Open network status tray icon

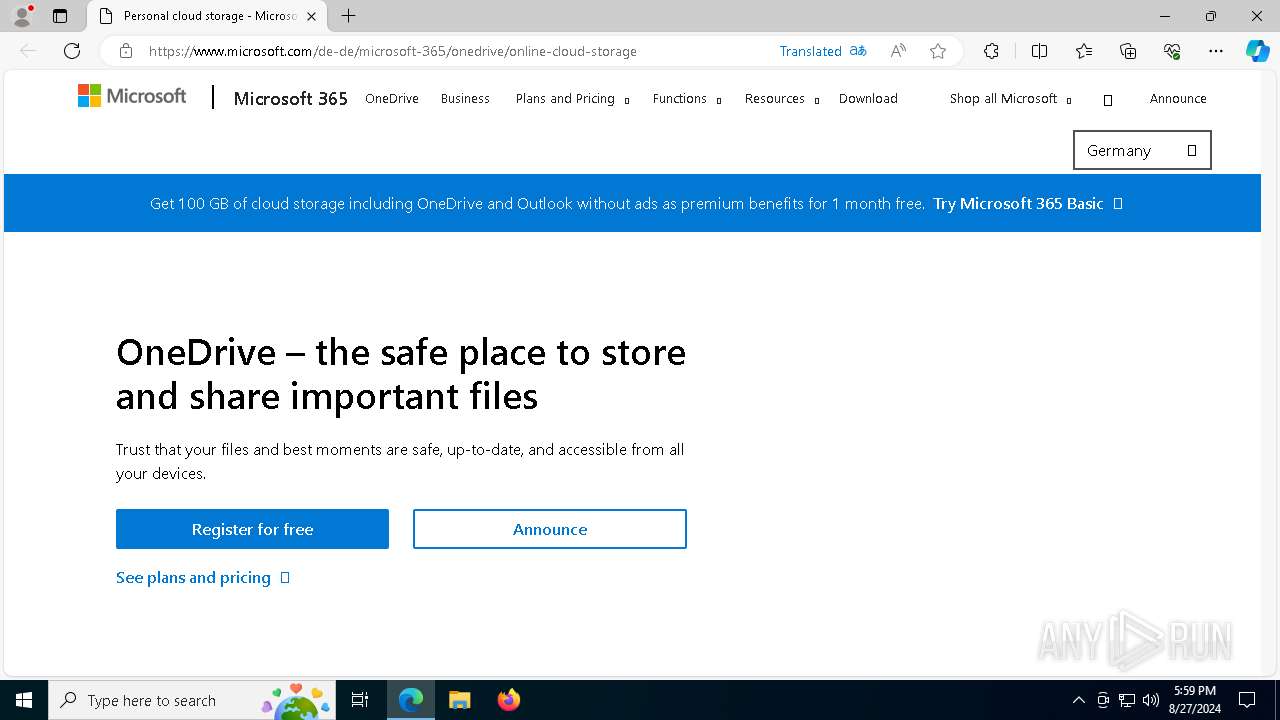1127,700
